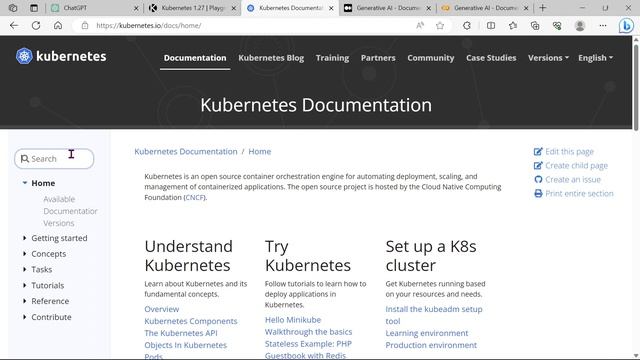
Task: Add this page to favorites with star icon
Action: (x=440, y=25)
